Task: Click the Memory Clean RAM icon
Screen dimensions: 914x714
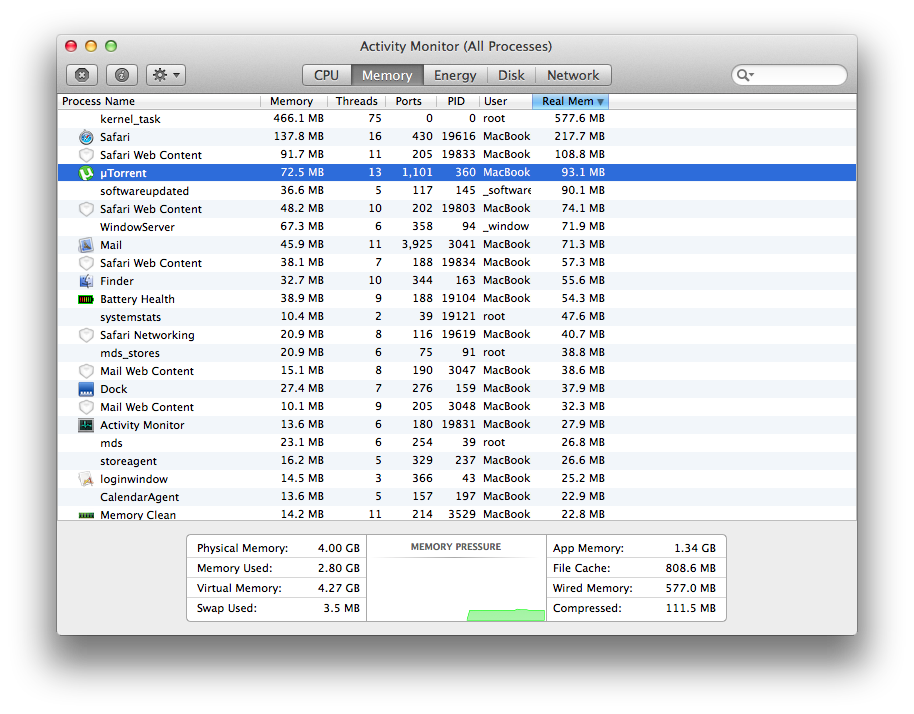Action: tap(86, 515)
